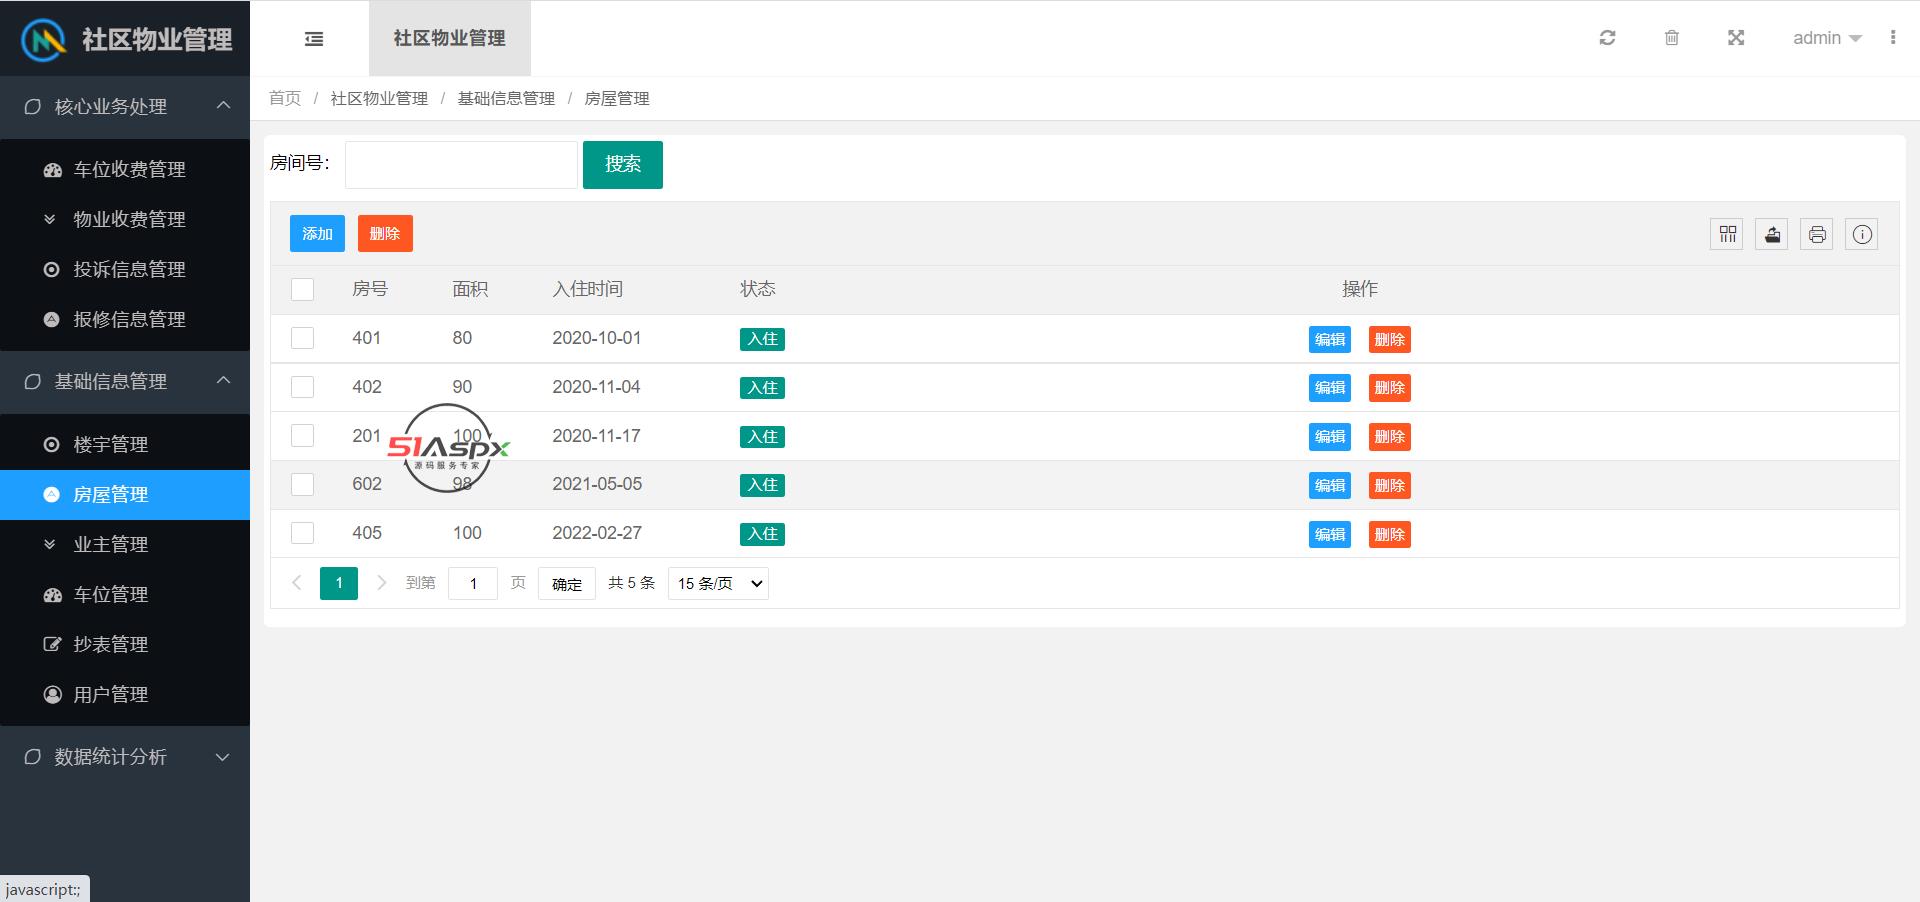Open 业主管理 in the sidebar
The image size is (1920, 902).
tap(111, 545)
